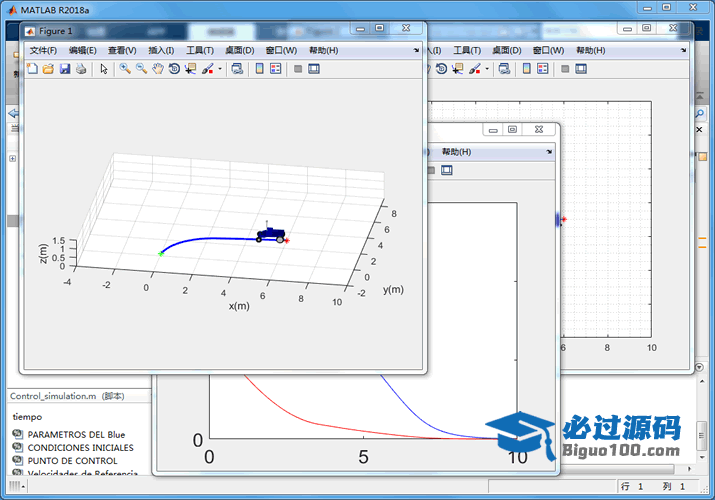Screen dimensions: 715x500
Task: Save the figure using Figure 1's disk icon
Action: point(64,69)
